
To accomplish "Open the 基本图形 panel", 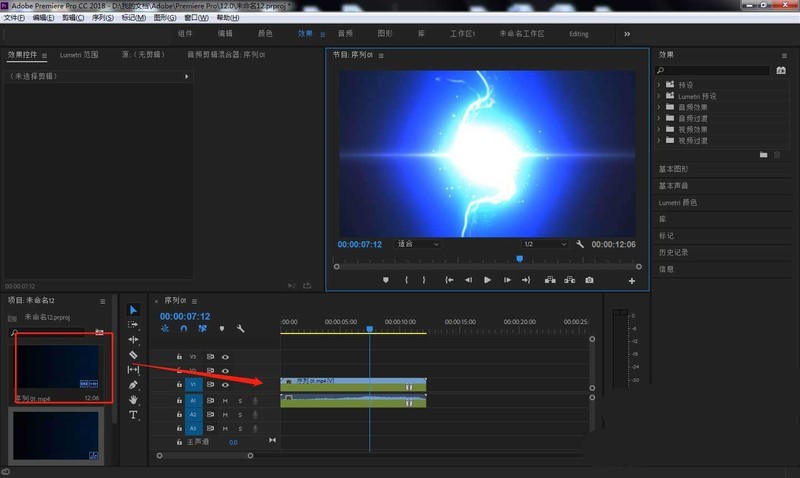I will (673, 170).
